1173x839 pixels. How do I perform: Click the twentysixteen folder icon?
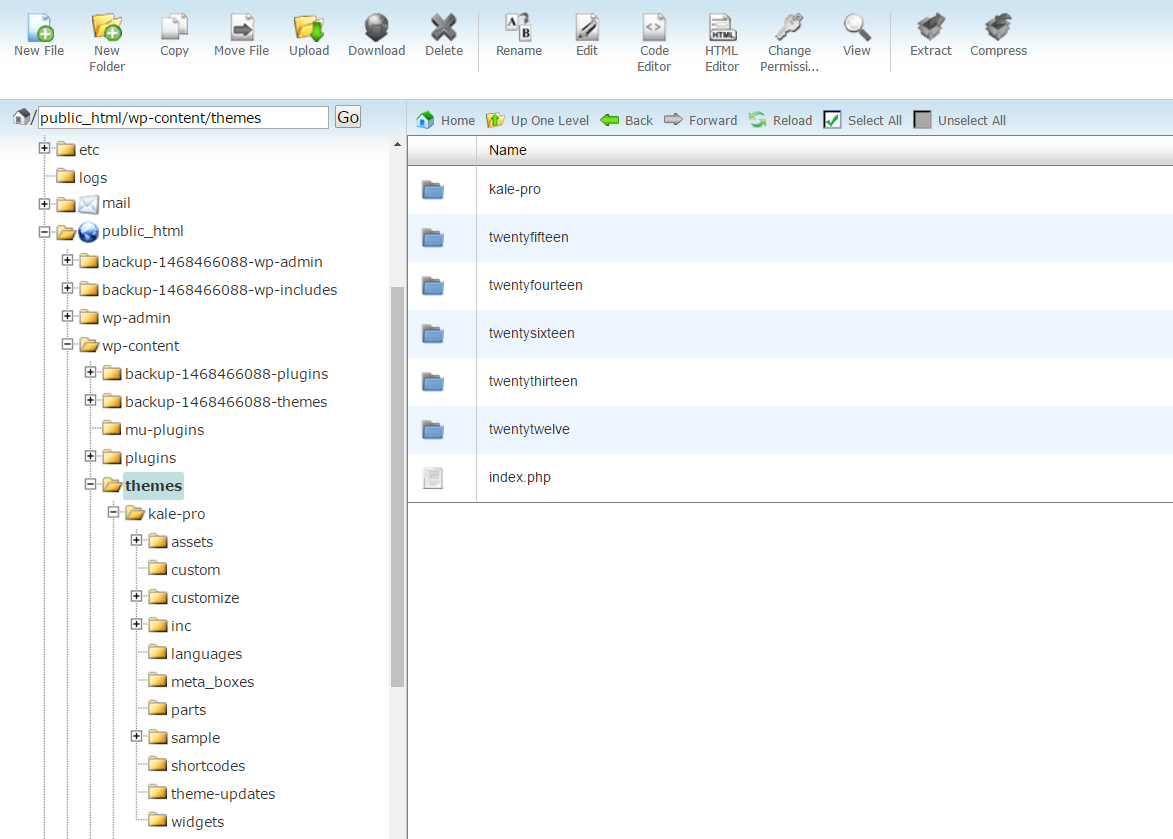[x=432, y=334]
